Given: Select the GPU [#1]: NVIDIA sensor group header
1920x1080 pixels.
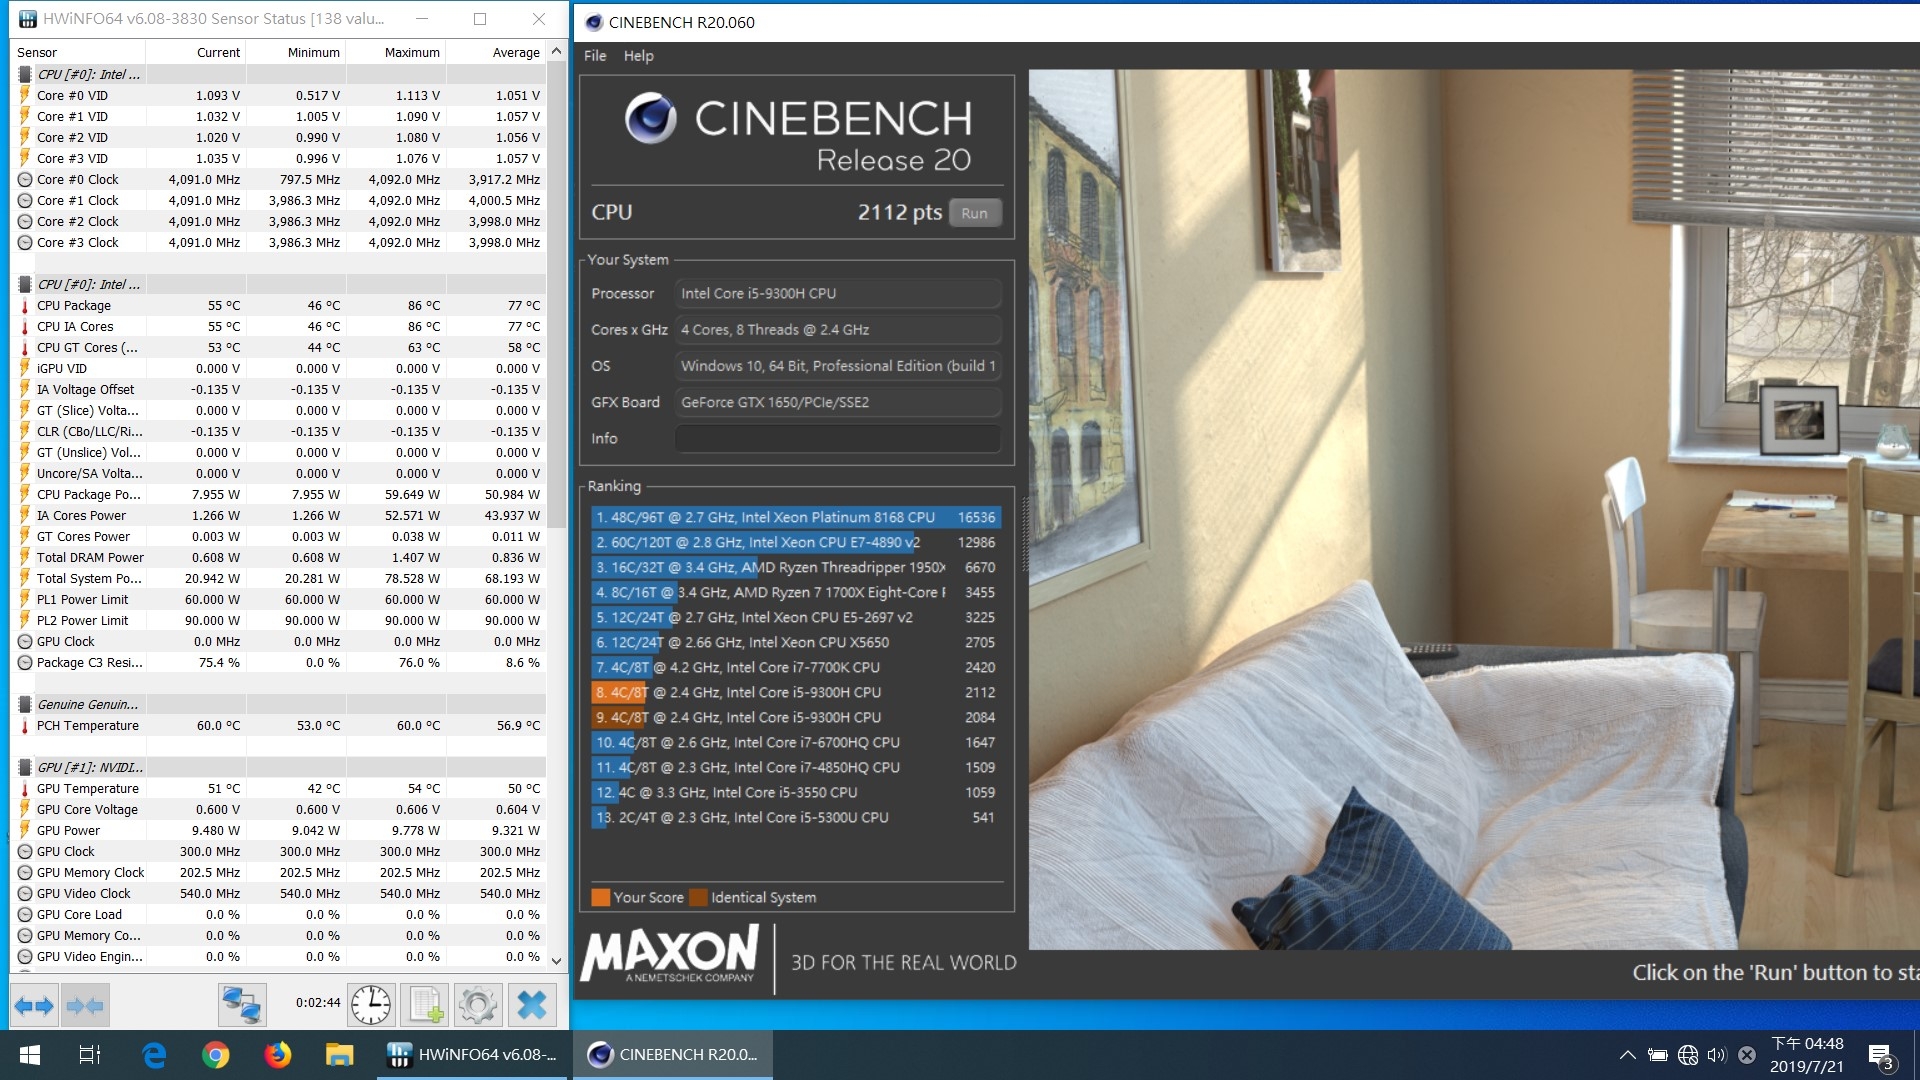Looking at the screenshot, I should click(279, 767).
